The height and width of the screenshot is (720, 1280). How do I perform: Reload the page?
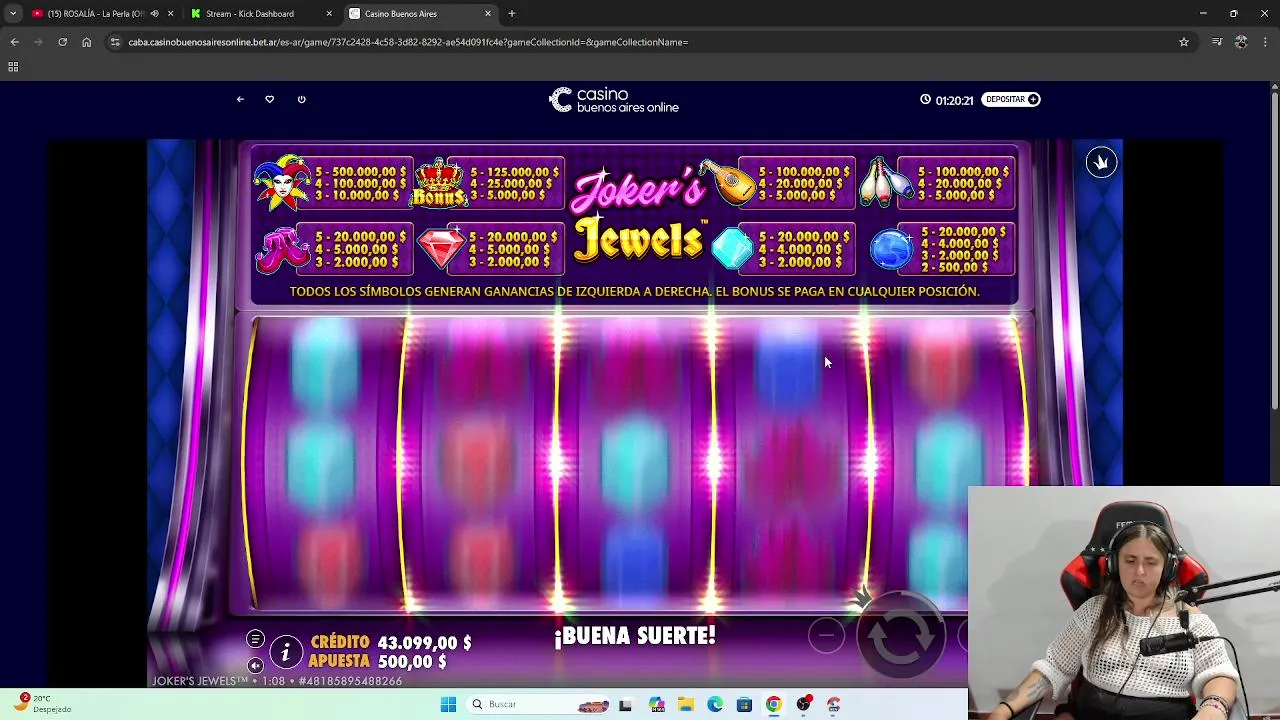point(62,42)
